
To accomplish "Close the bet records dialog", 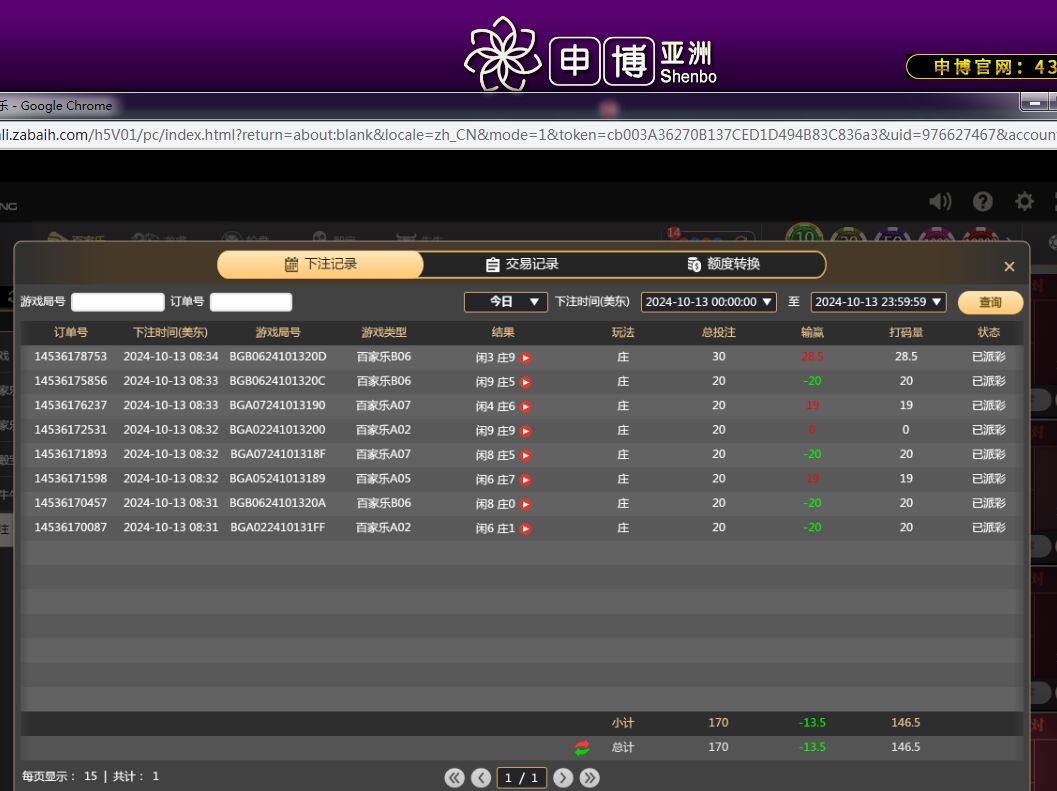I will pyautogui.click(x=1009, y=266).
